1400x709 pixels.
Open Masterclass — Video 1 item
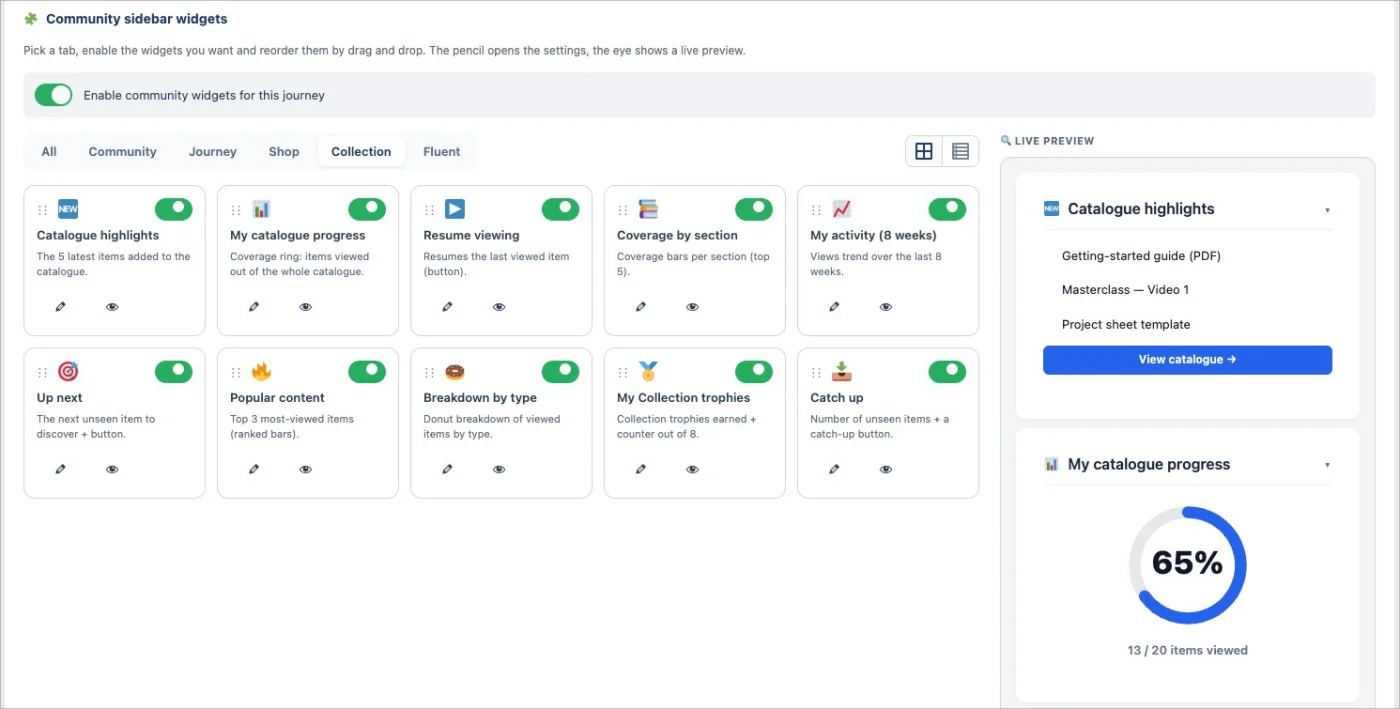(x=1125, y=290)
